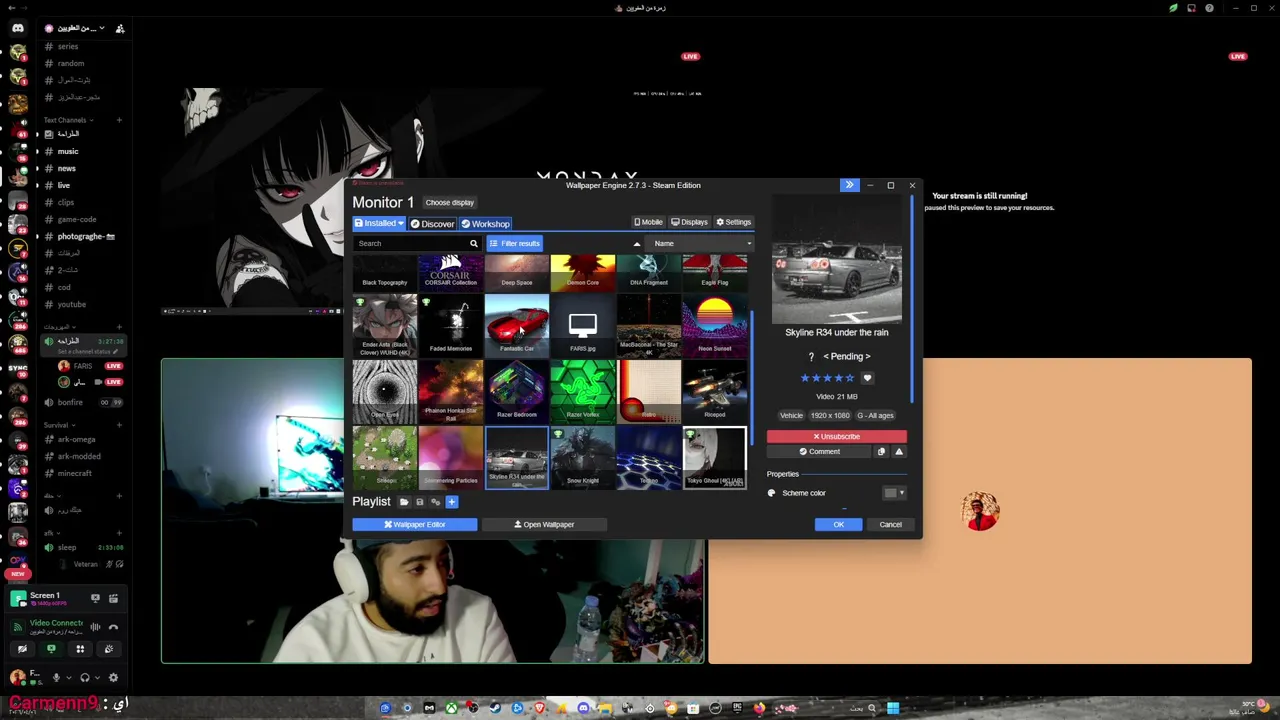The height and width of the screenshot is (720, 1280).
Task: Add wallpaper to playlist with plus icon
Action: click(451, 502)
